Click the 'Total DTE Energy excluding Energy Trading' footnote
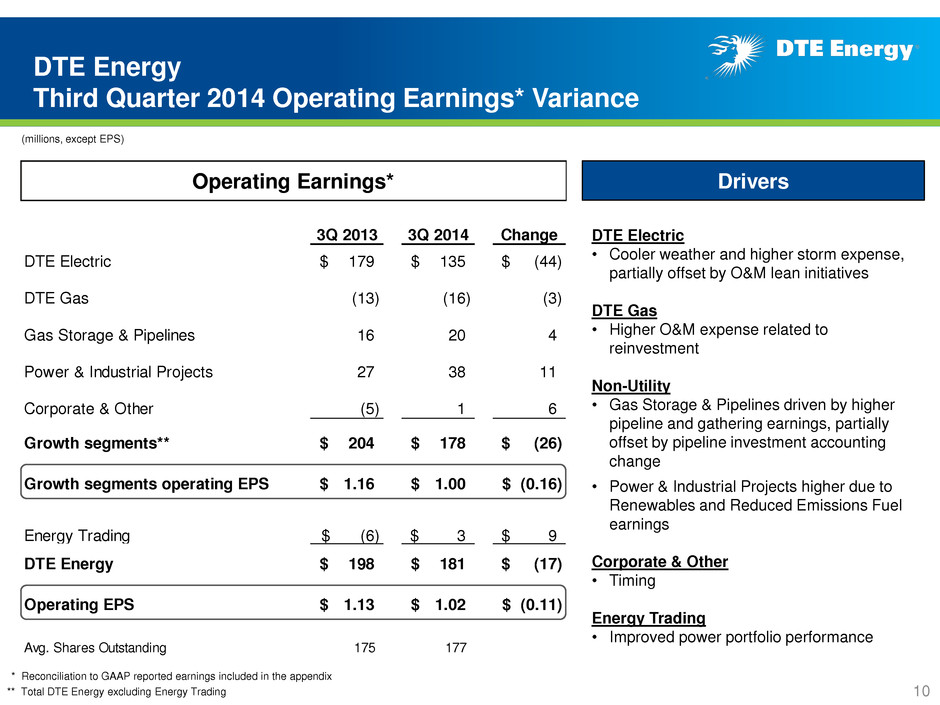The image size is (940, 705). pyautogui.click(x=123, y=692)
